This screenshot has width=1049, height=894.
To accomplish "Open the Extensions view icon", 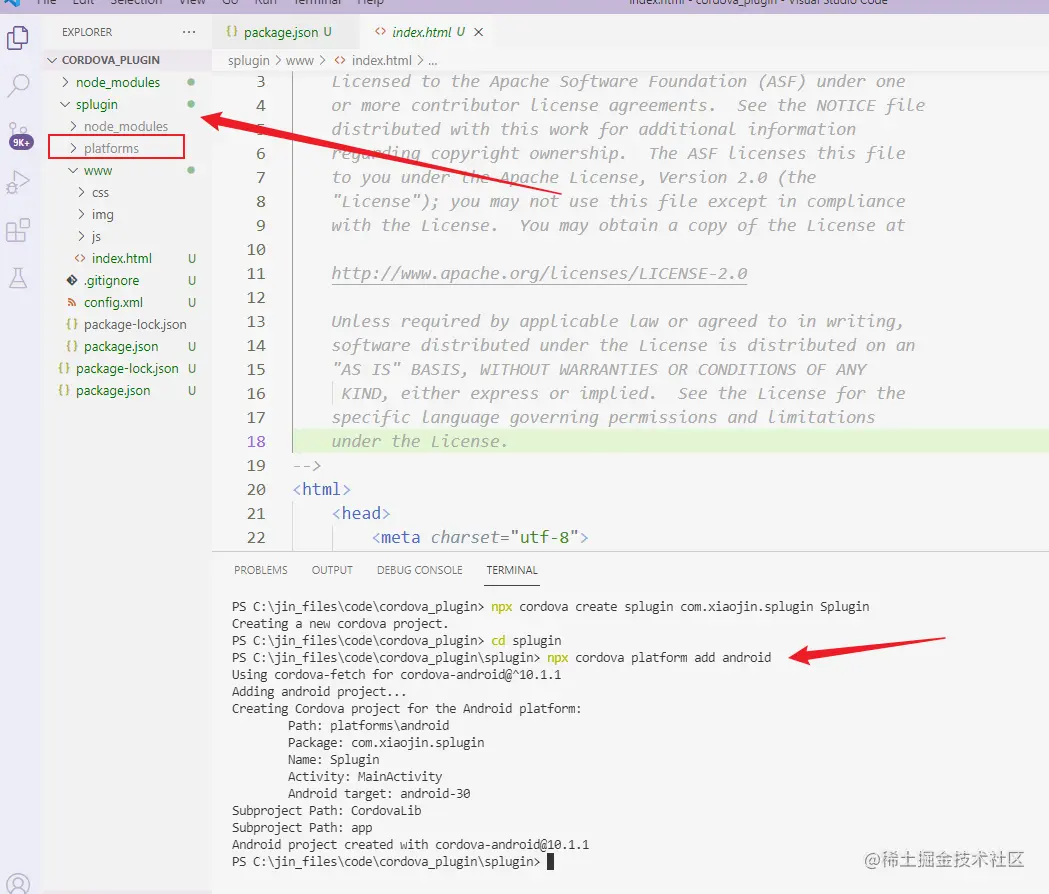I will tap(18, 230).
